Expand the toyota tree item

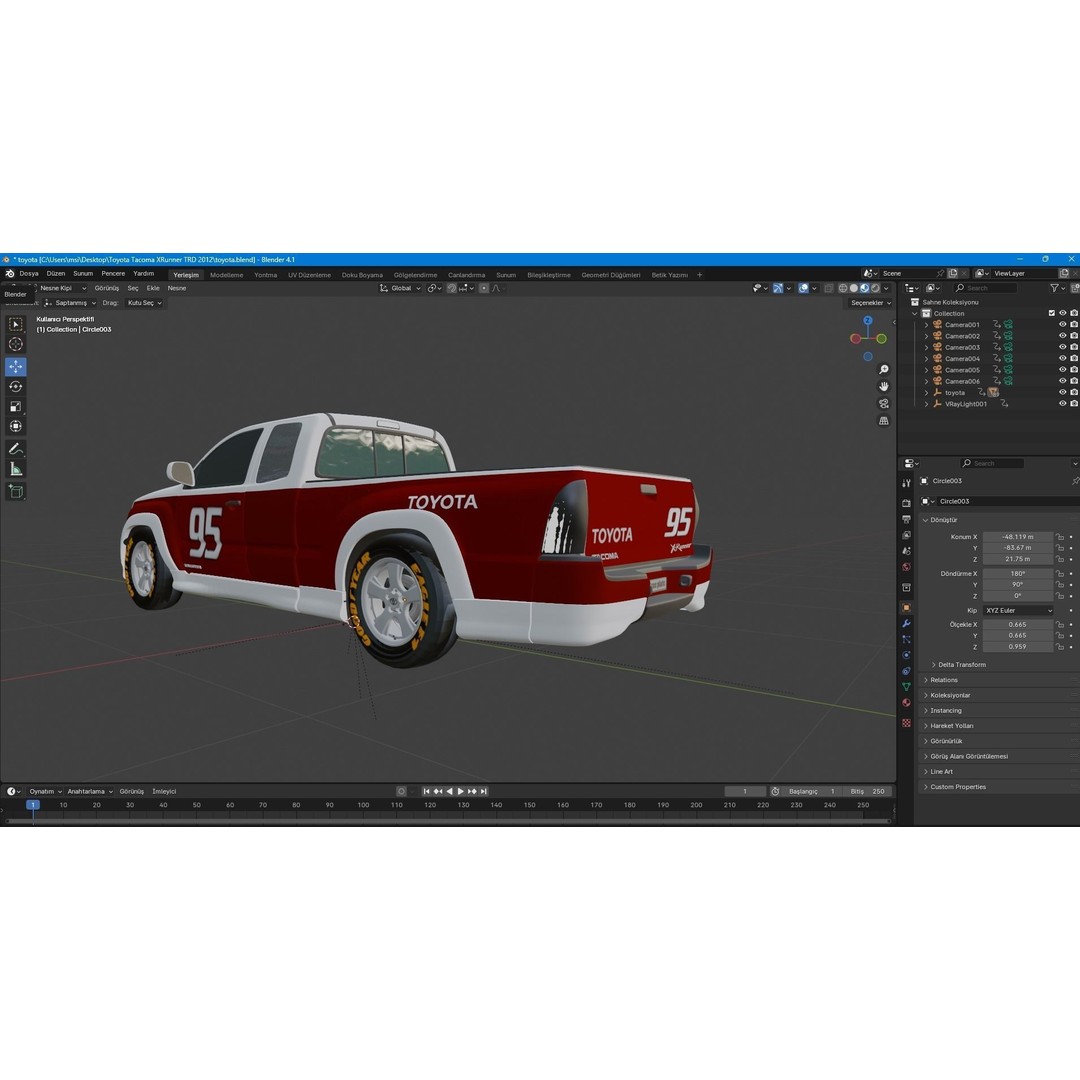926,393
